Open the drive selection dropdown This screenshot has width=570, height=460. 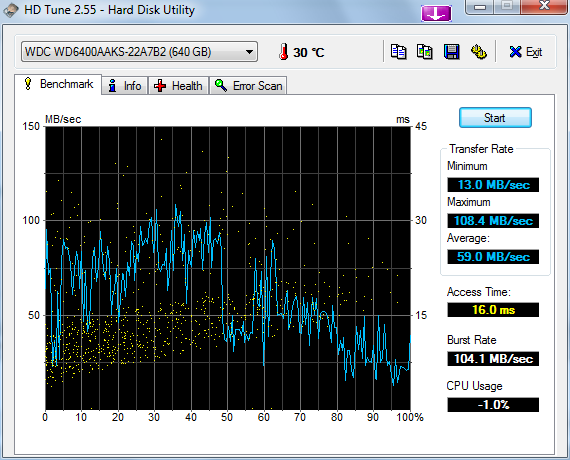(x=139, y=52)
